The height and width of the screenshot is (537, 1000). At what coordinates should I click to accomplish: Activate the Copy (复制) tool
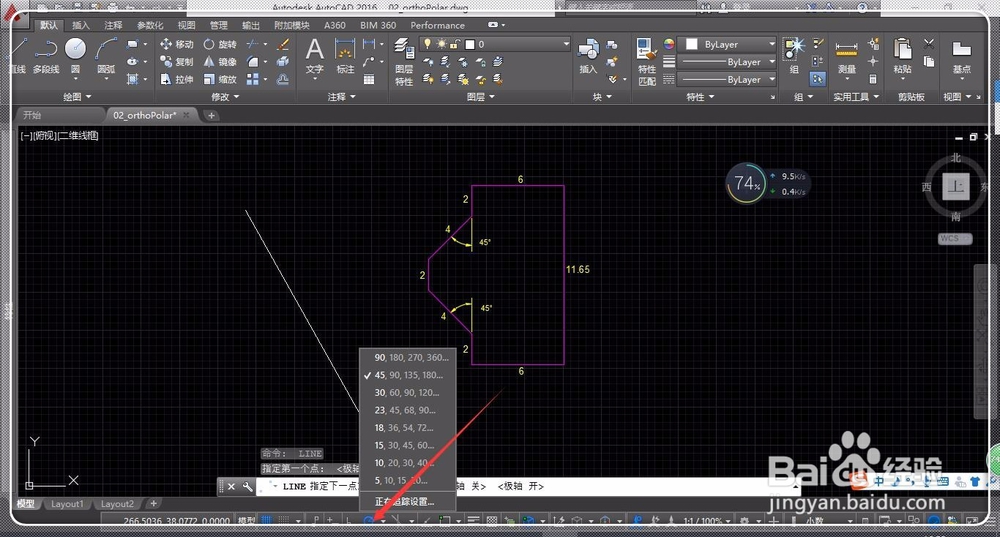(177, 61)
